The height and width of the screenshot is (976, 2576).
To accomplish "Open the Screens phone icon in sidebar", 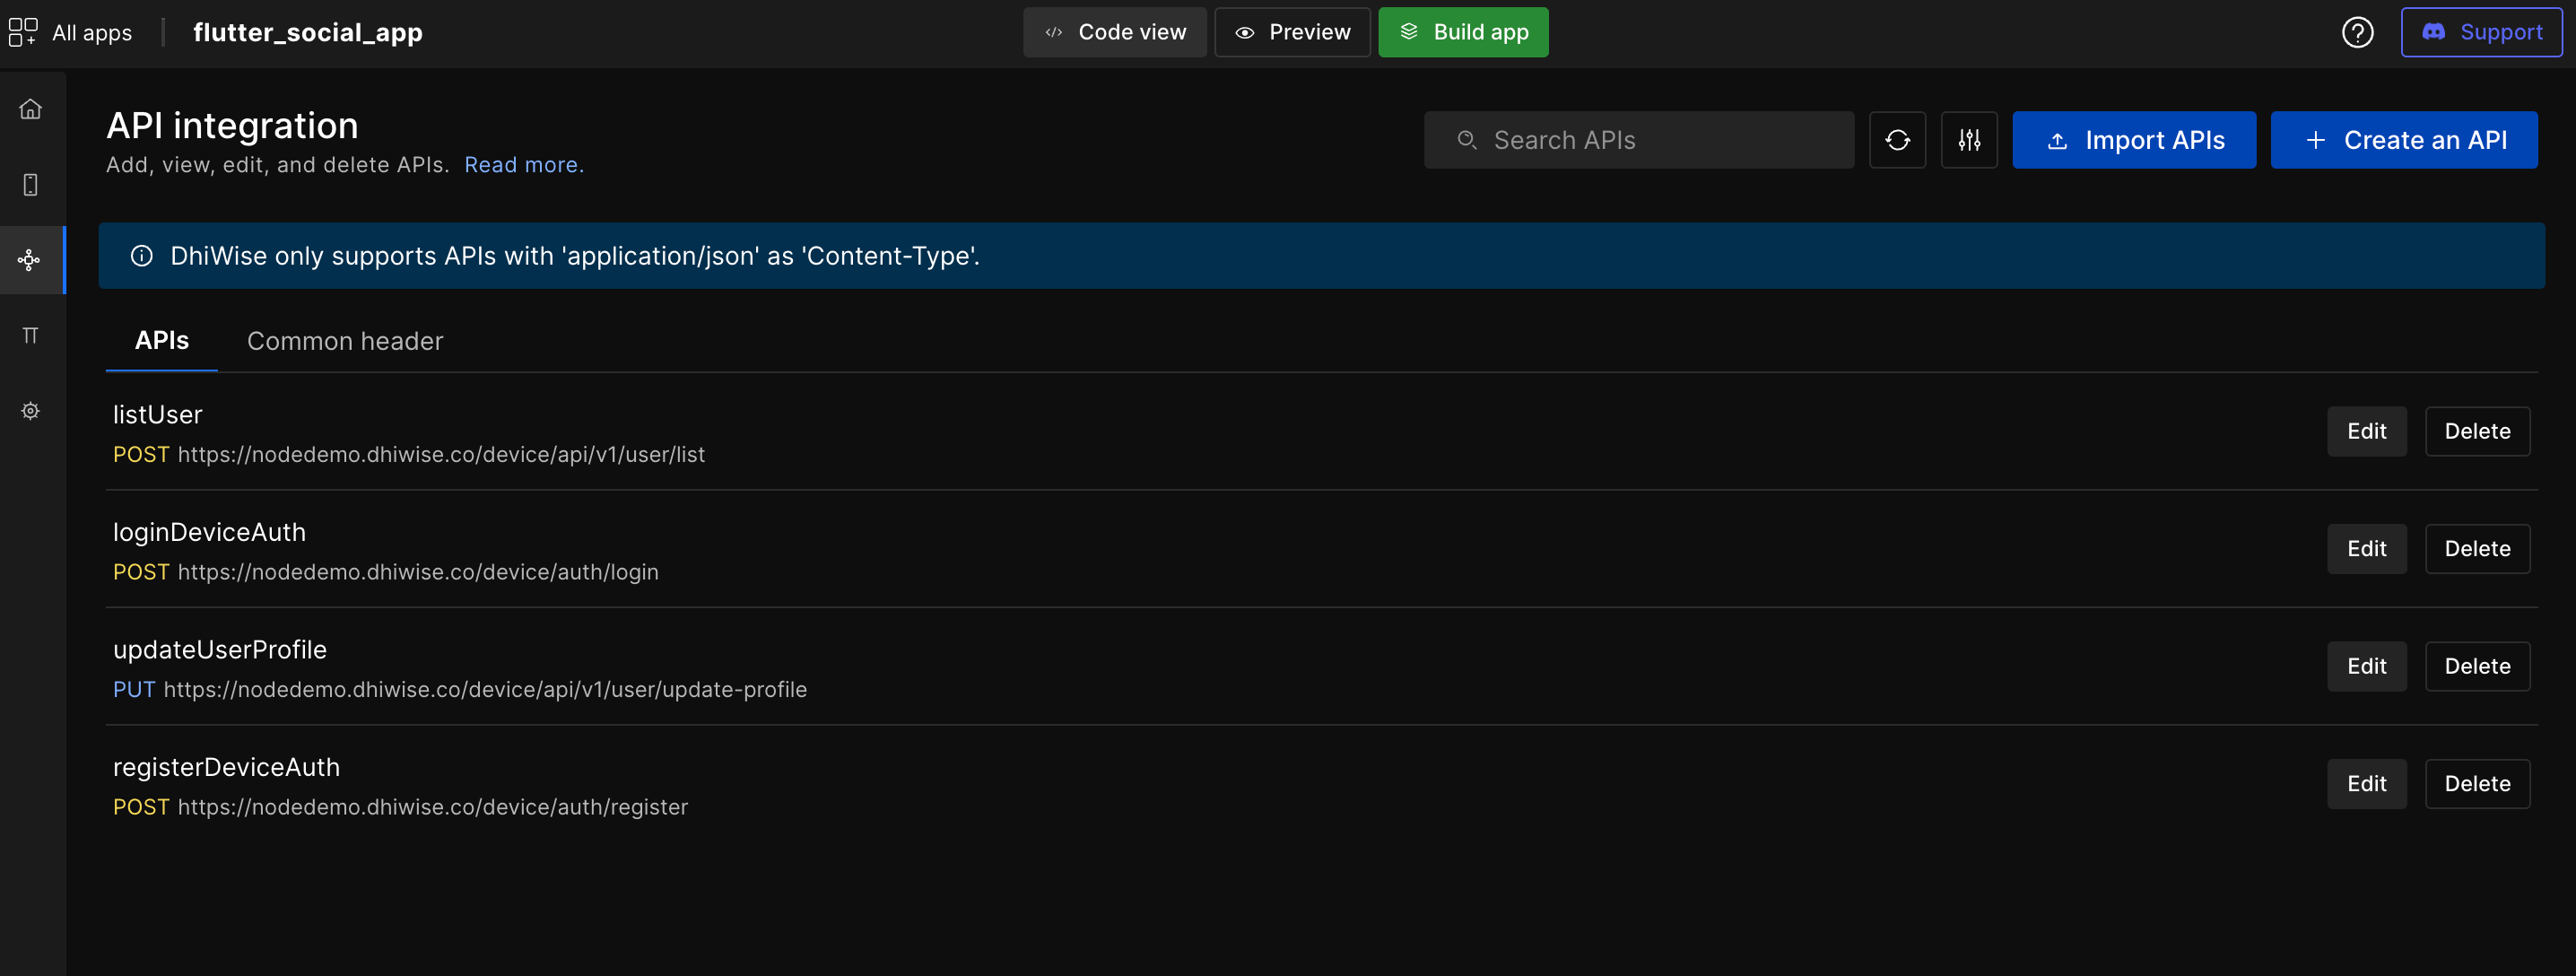I will pyautogui.click(x=31, y=184).
